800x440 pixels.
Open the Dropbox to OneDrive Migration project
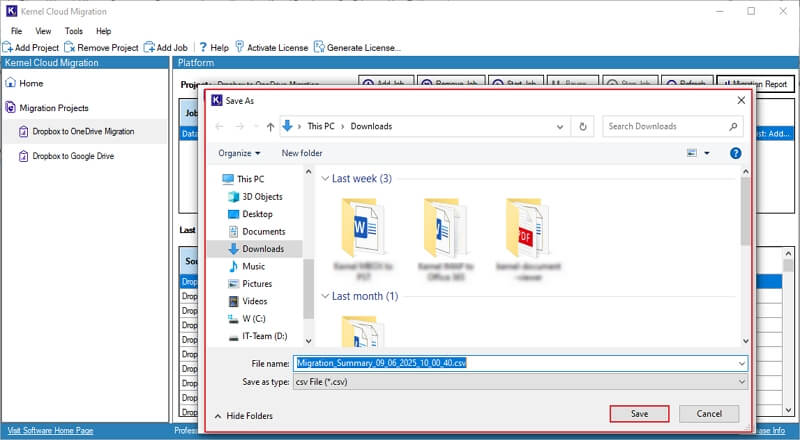(77, 132)
